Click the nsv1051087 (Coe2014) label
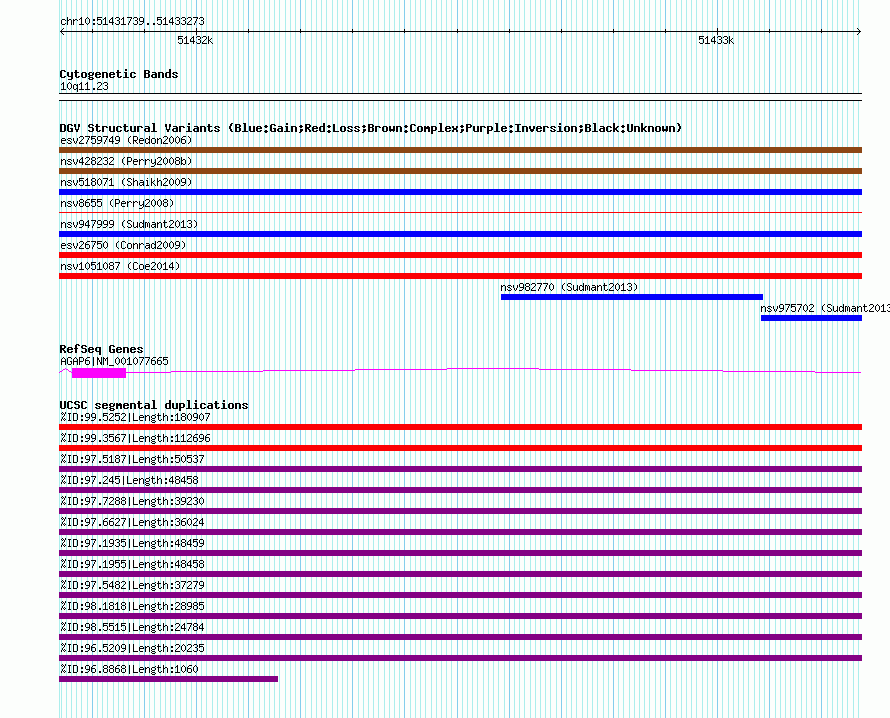 pos(120,266)
